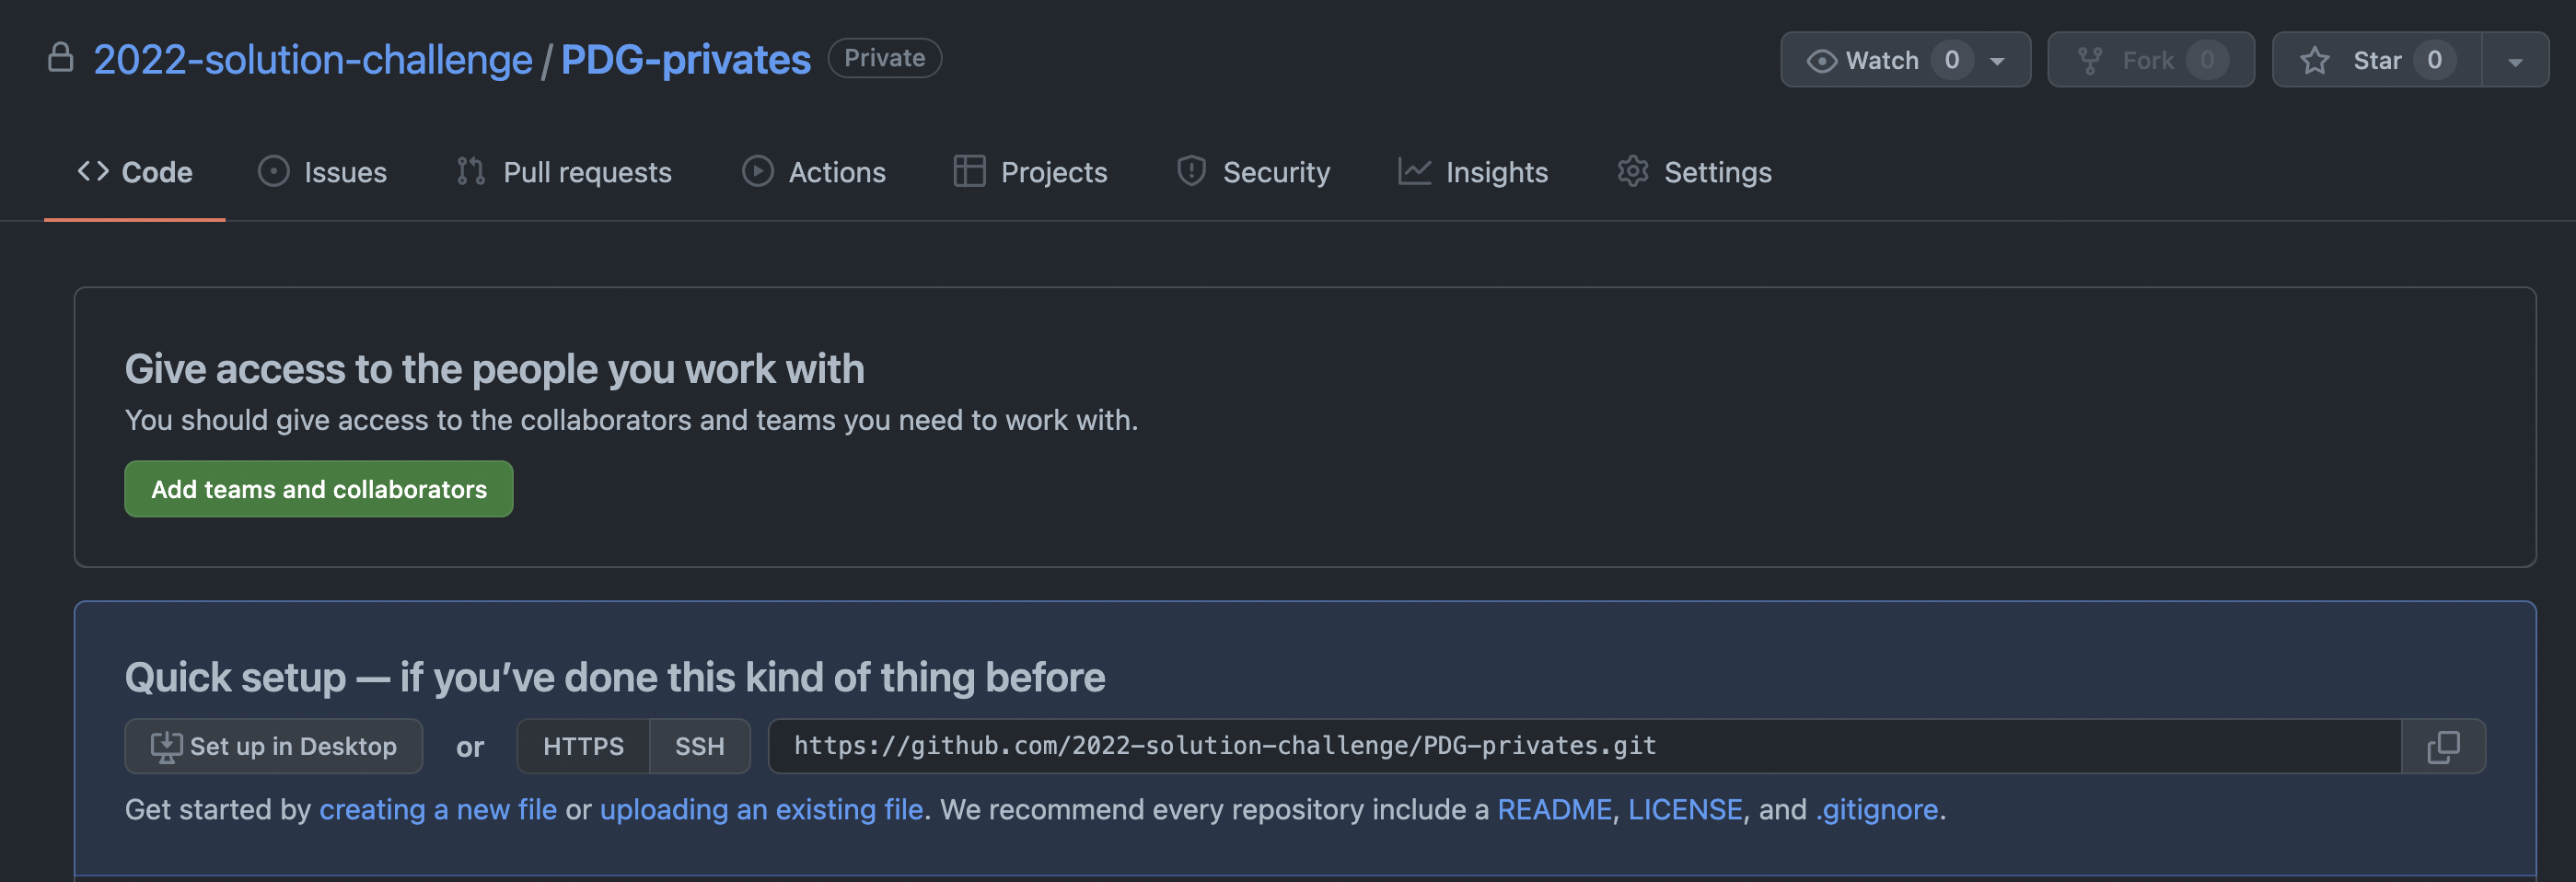Open the .gitignore link

[1877, 809]
